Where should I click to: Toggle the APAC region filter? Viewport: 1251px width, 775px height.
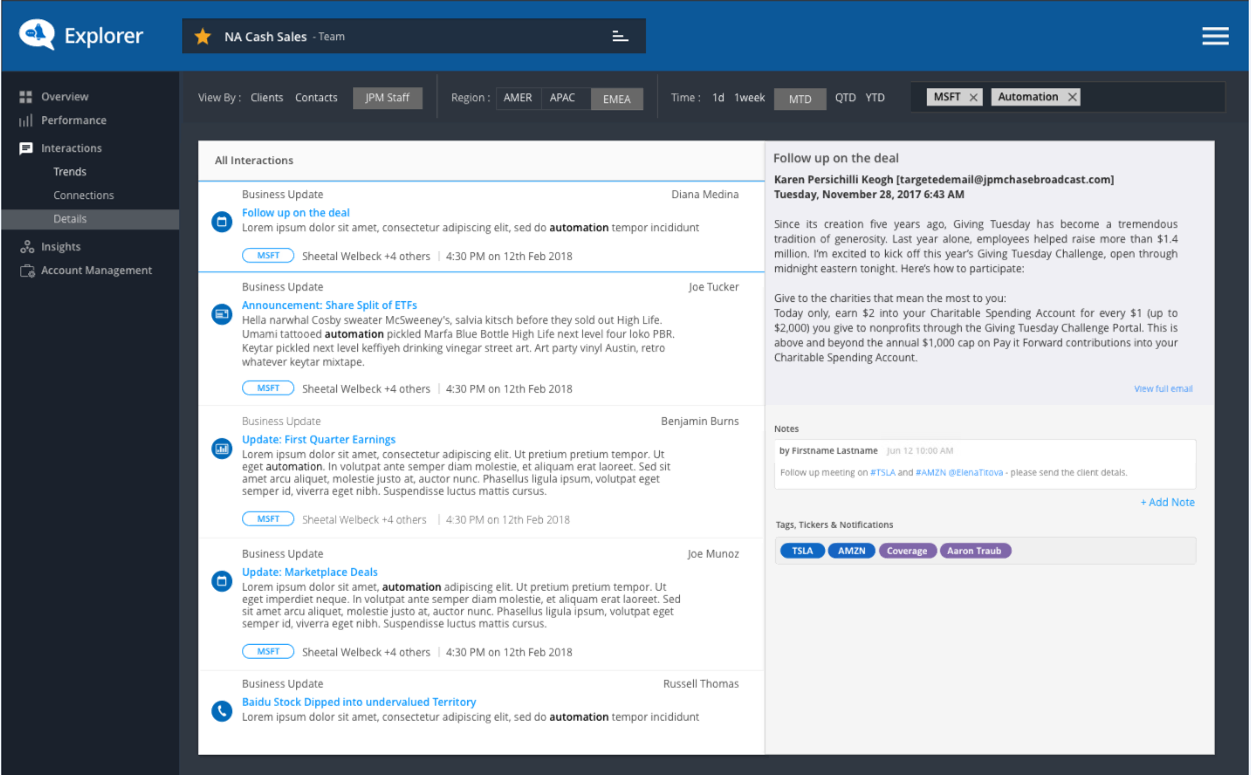(563, 98)
